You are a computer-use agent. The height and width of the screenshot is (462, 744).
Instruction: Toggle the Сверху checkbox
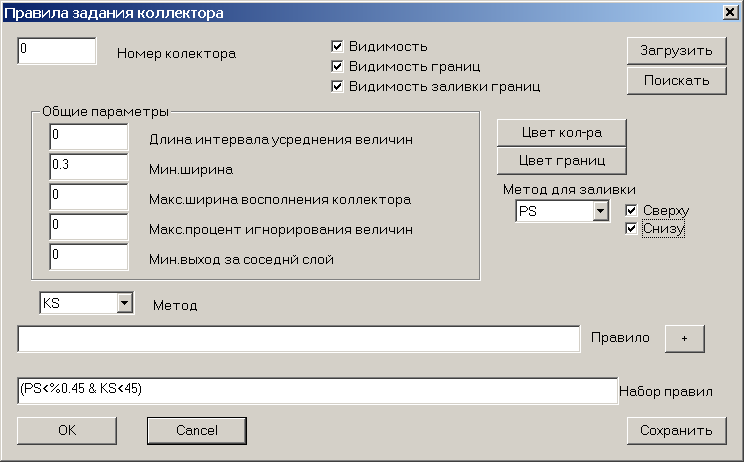631,210
